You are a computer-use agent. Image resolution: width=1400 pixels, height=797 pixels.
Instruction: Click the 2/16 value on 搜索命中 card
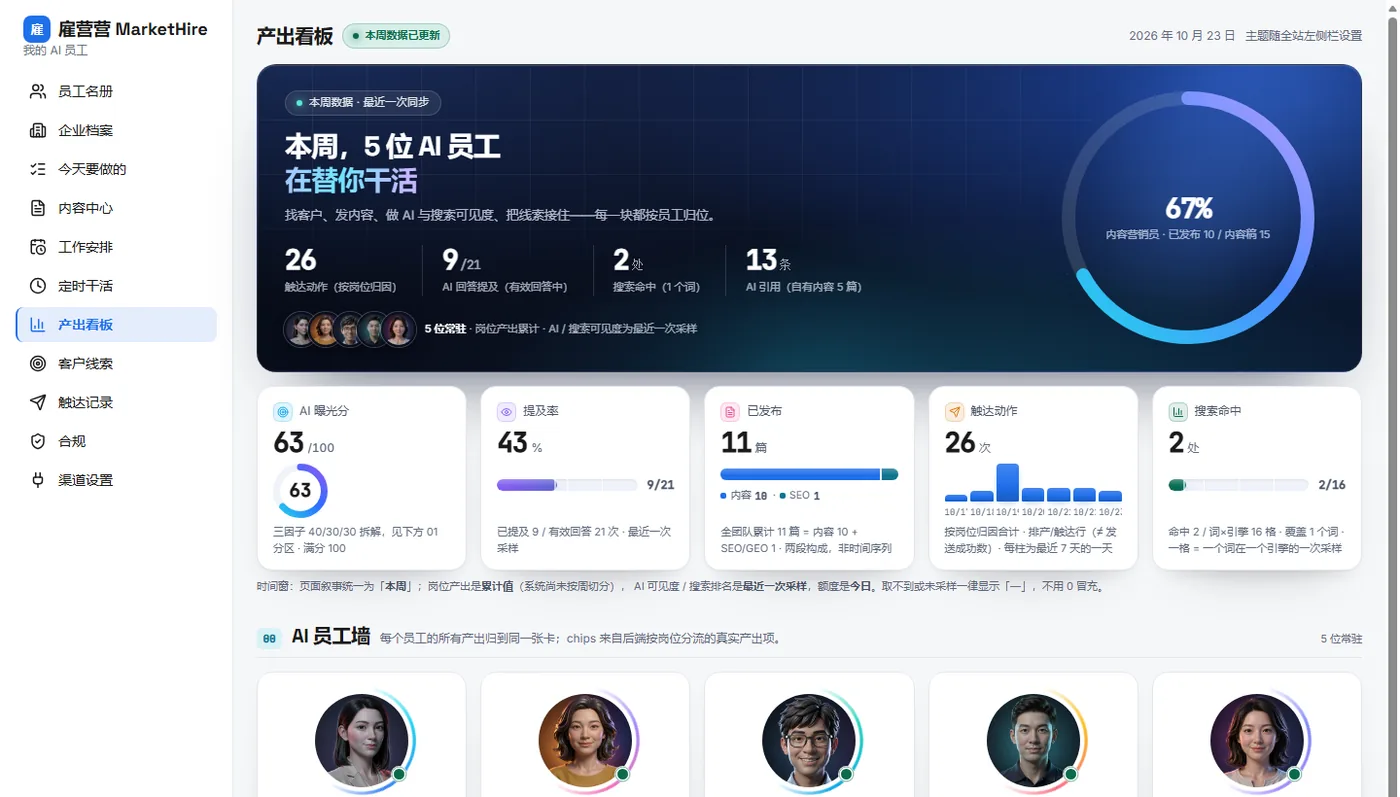1332,485
